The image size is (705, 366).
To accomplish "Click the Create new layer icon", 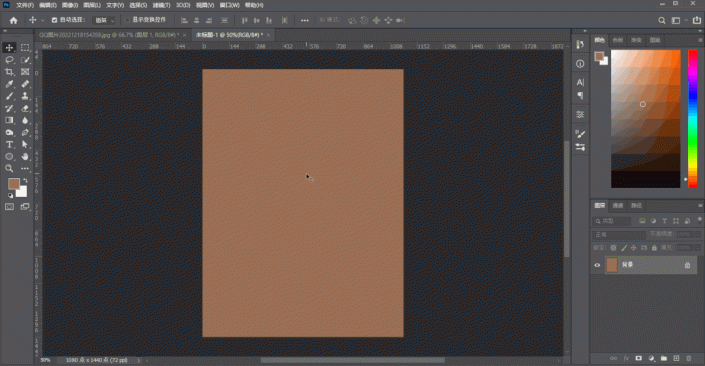I will click(676, 358).
